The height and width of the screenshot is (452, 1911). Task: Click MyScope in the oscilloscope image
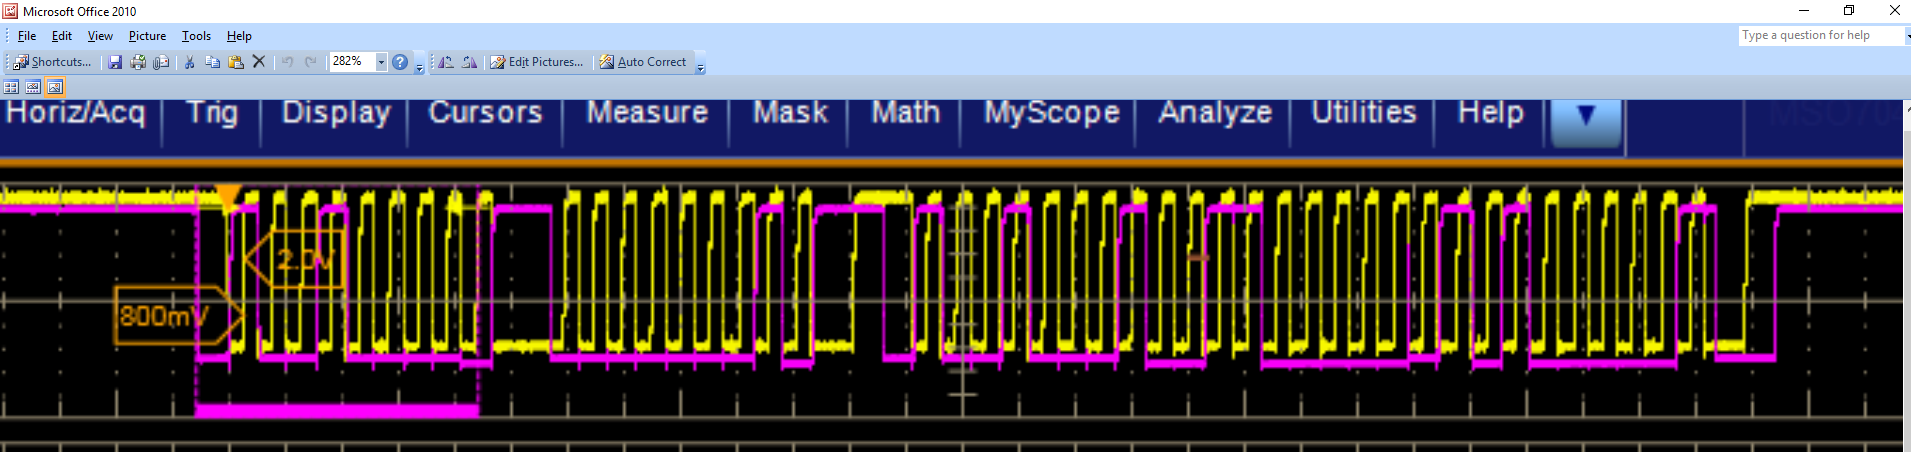1052,113
